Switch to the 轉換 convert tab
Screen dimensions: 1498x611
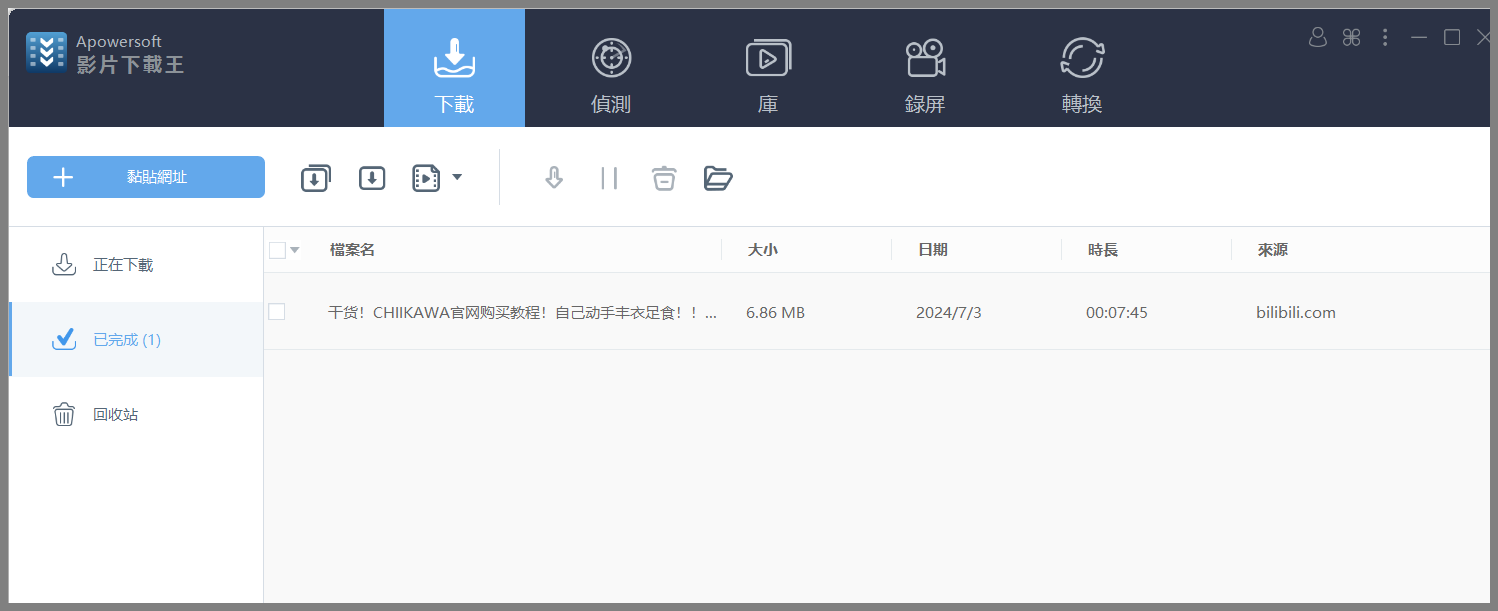coord(1081,68)
